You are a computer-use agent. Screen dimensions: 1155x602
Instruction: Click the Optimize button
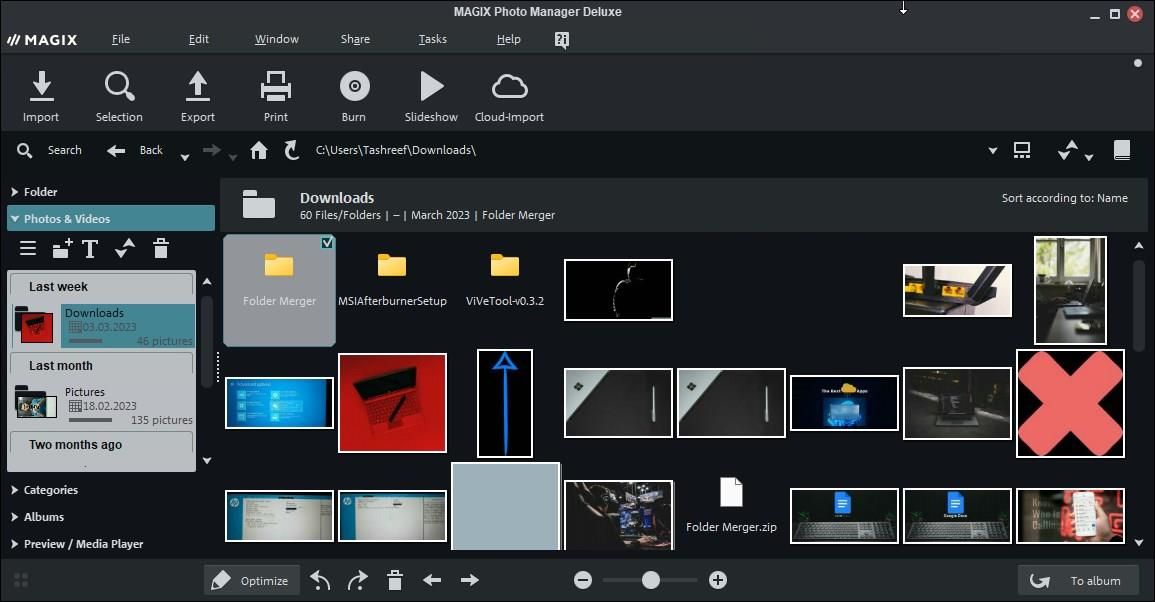(x=251, y=581)
